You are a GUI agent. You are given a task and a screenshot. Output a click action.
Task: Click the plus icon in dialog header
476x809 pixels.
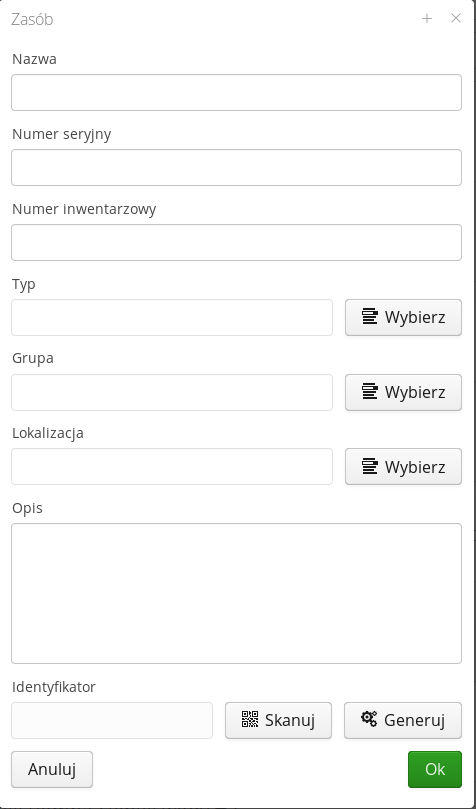click(426, 19)
